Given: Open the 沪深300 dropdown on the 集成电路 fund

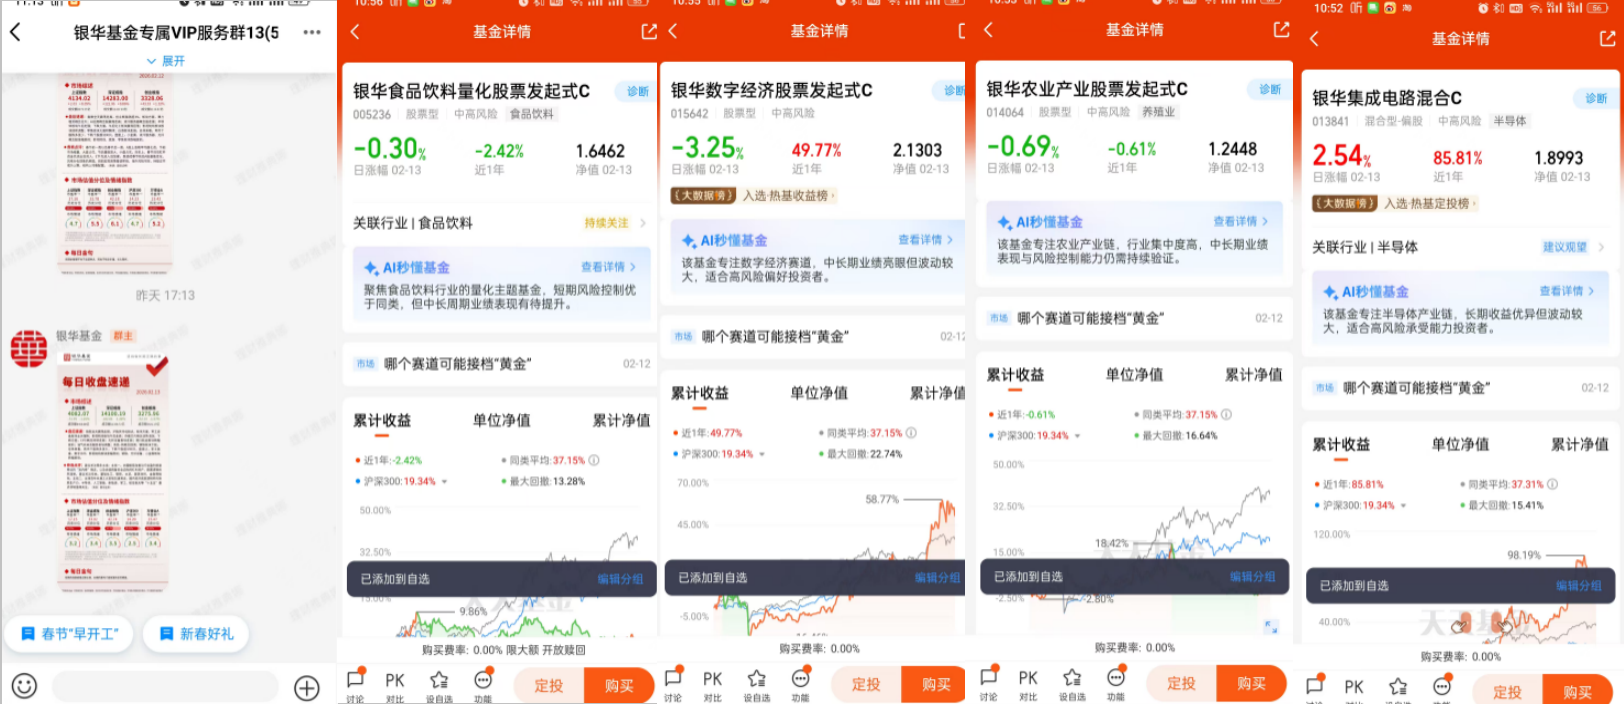Looking at the screenshot, I should (x=1360, y=505).
